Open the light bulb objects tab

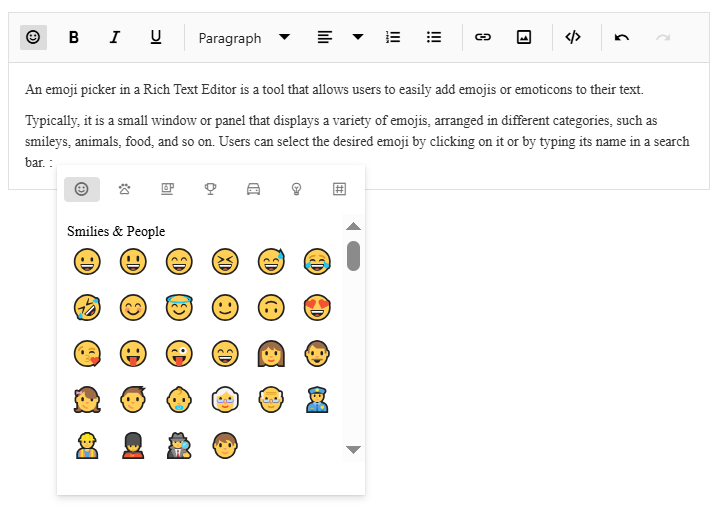[x=297, y=189]
